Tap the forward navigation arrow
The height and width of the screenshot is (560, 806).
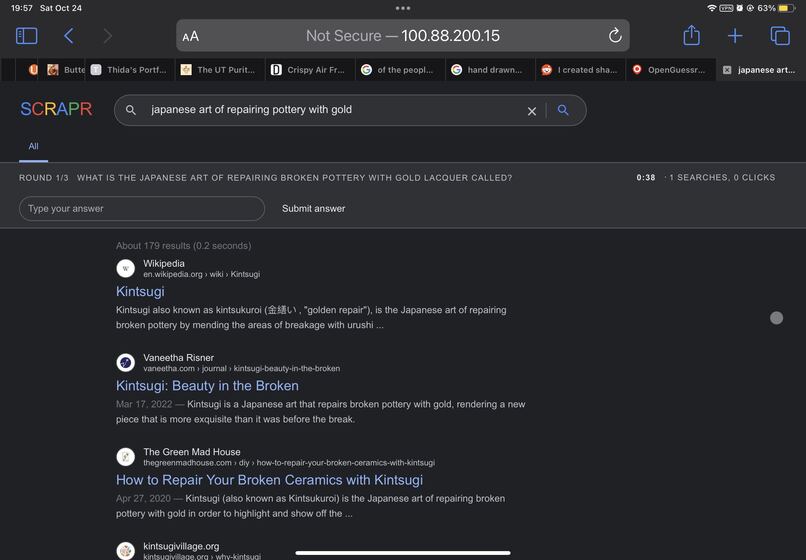coord(107,35)
